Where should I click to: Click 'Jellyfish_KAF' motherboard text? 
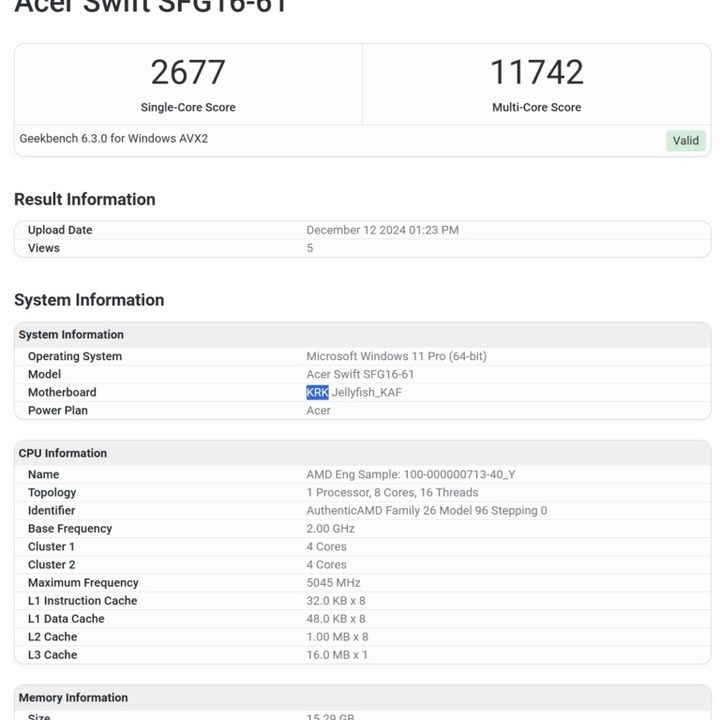(x=366, y=392)
